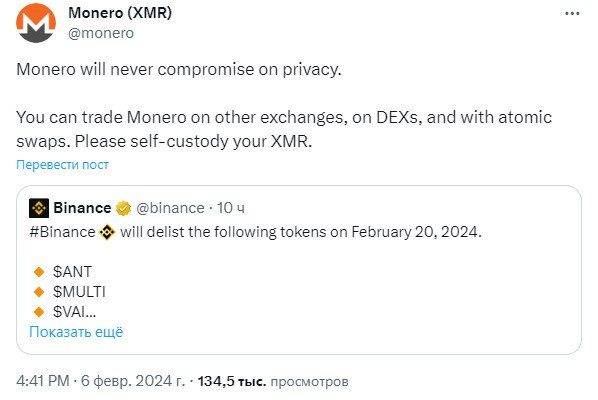The image size is (598, 400).
Task: Click the 10 ч timestamp on quoted post
Action: [231, 208]
